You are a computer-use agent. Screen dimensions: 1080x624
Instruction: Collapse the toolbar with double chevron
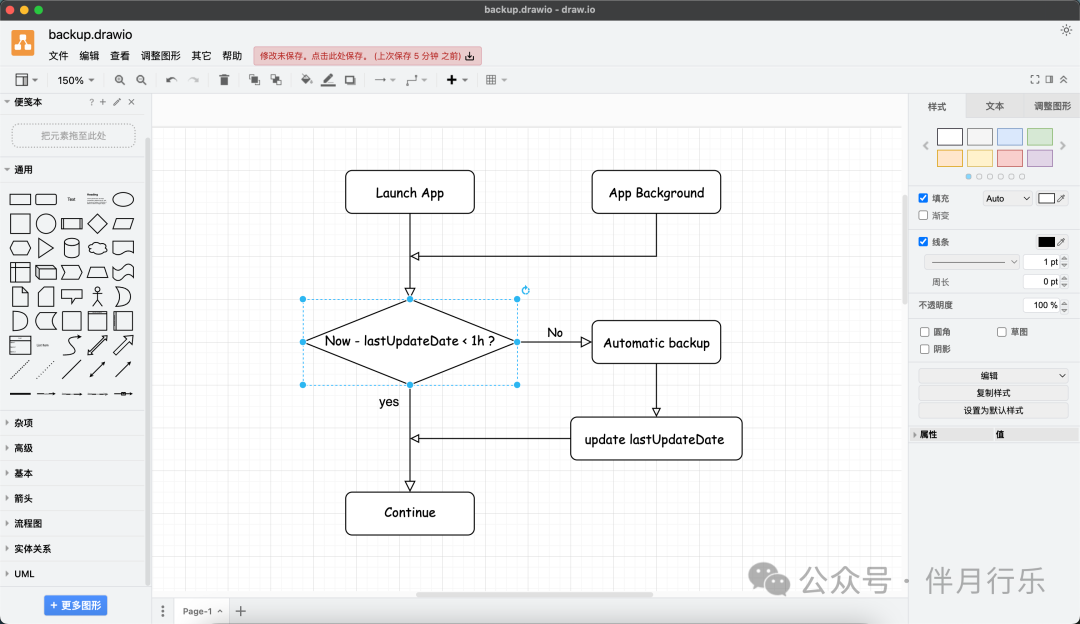[1063, 80]
